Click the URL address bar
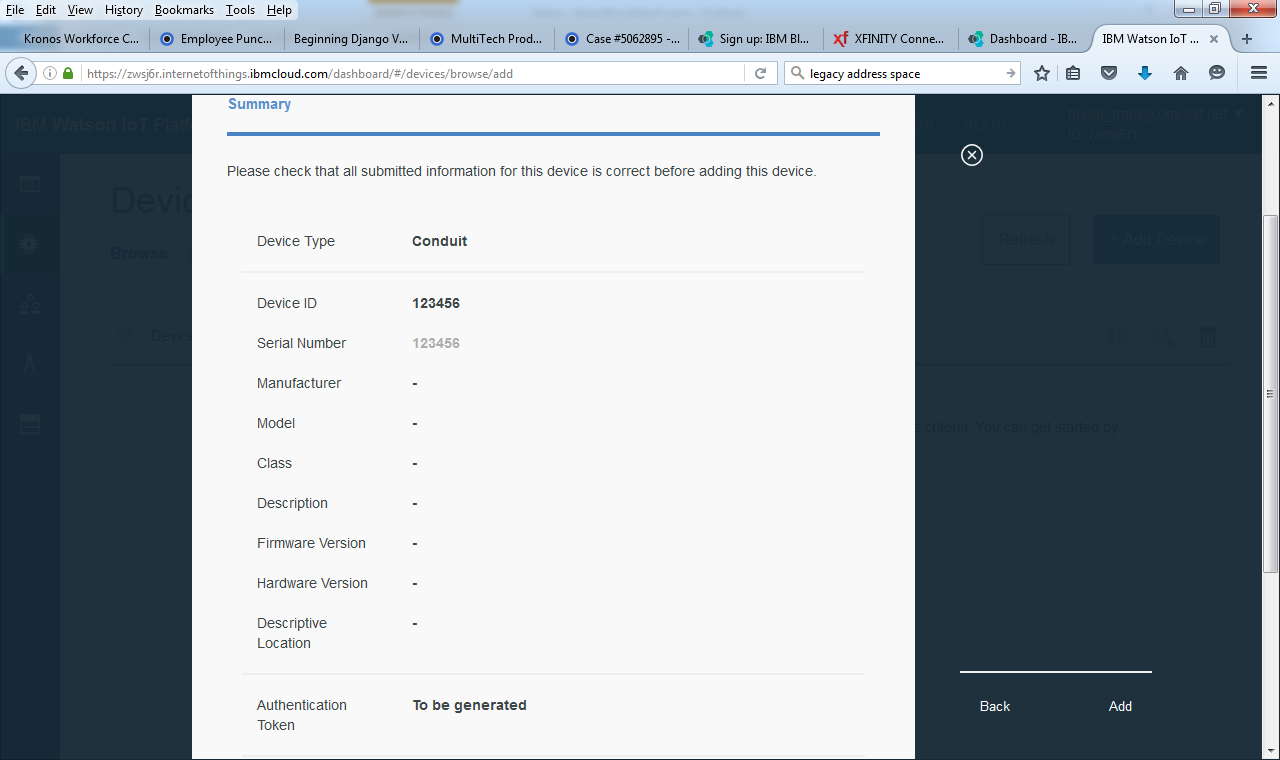This screenshot has width=1280, height=760. 420,73
